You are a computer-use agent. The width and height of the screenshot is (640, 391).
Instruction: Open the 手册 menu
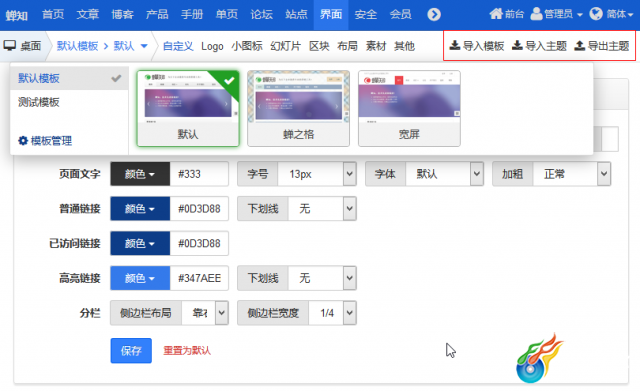(192, 15)
